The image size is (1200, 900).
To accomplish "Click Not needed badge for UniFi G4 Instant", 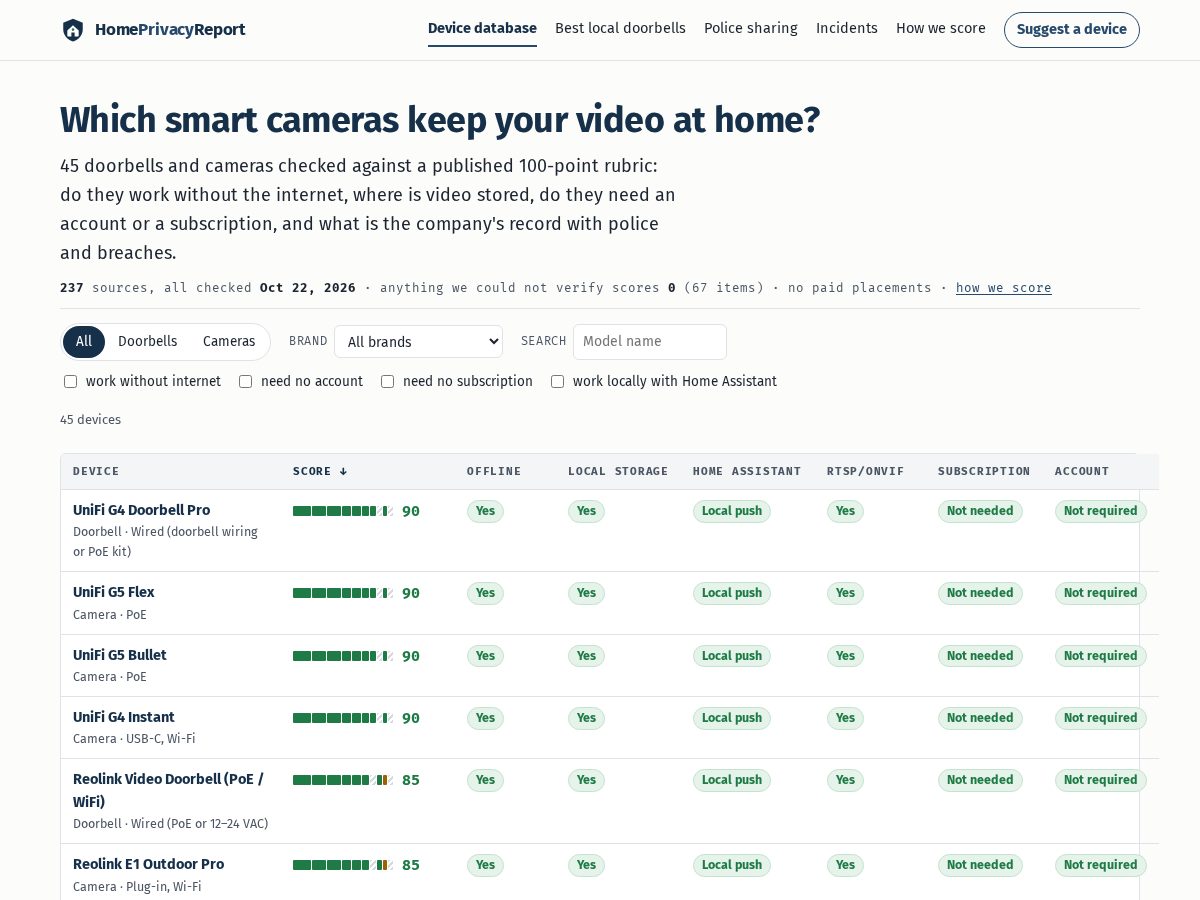I will coord(980,718).
